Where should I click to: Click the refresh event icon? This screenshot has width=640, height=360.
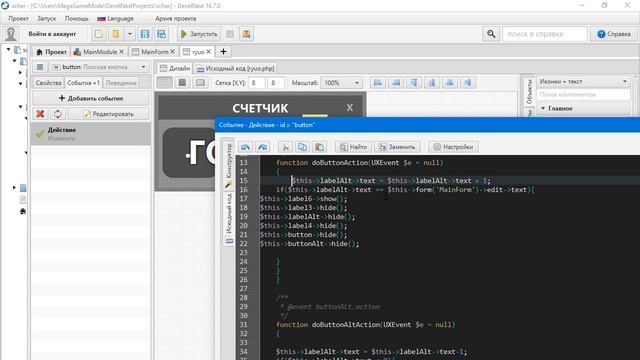pyautogui.click(x=58, y=114)
